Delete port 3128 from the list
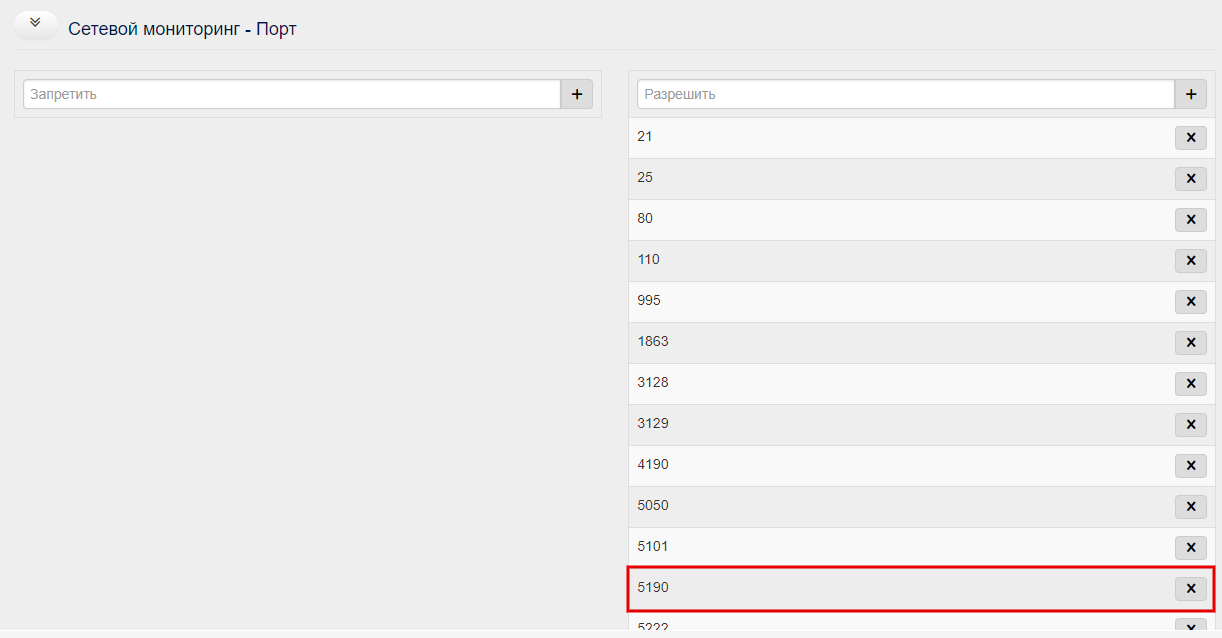The image size is (1222, 638). pos(1190,384)
